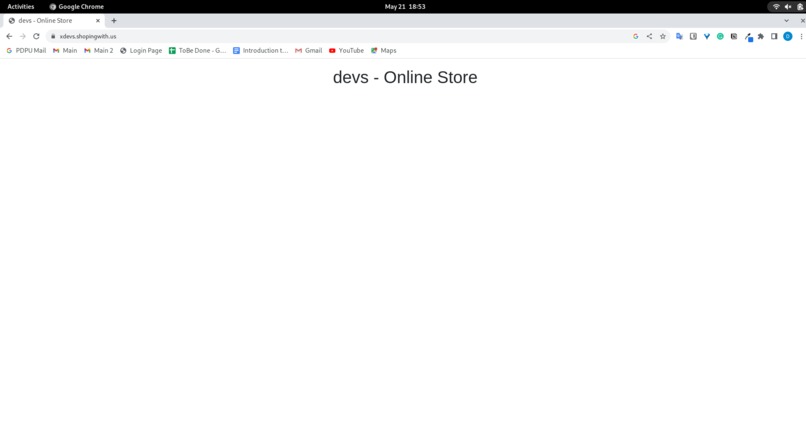Viewport: 806px width, 426px height.
Task: Open the color picker eyedropper extension
Action: [x=748, y=37]
